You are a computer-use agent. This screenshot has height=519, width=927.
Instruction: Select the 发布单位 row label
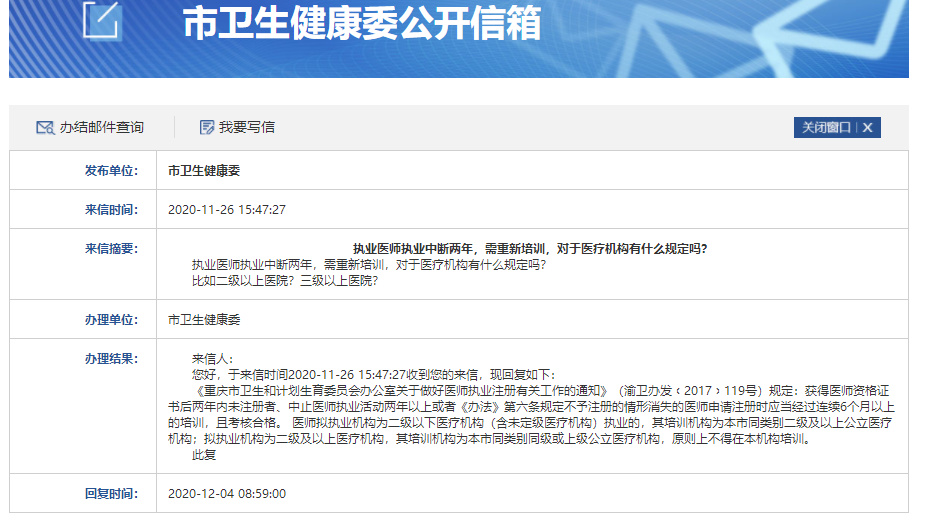(x=111, y=171)
